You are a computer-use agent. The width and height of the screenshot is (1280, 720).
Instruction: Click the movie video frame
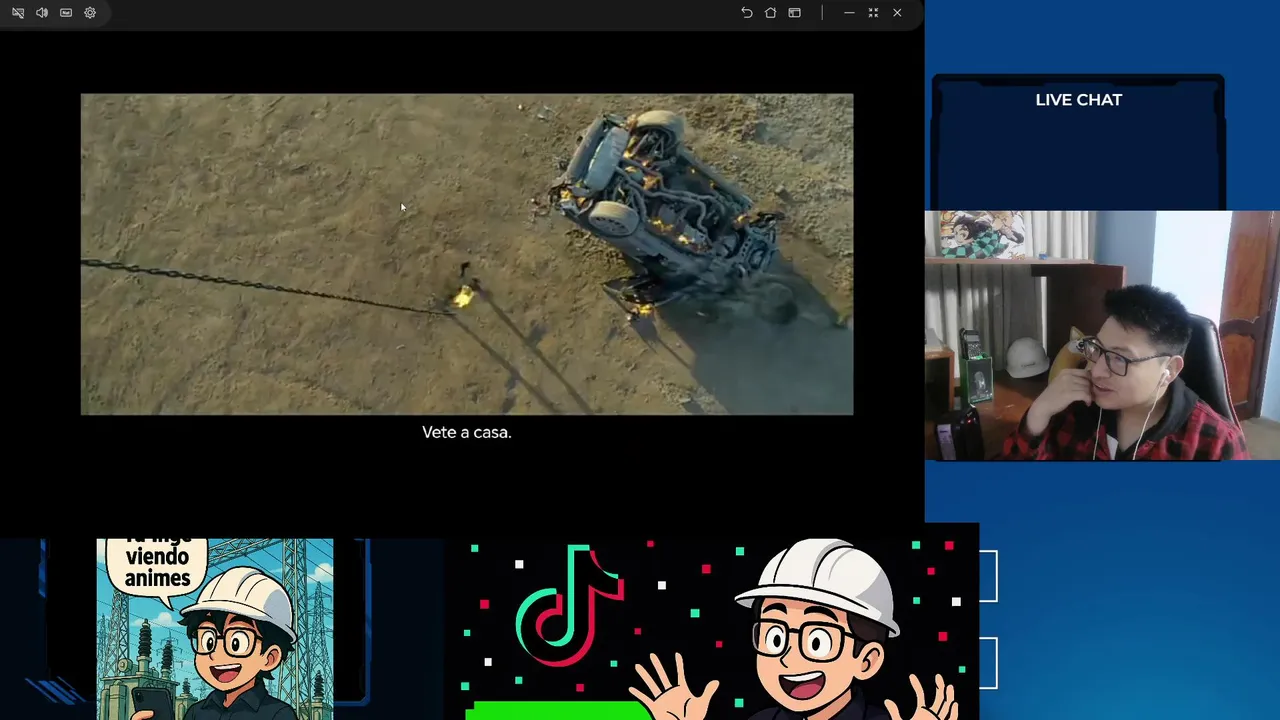[467, 254]
